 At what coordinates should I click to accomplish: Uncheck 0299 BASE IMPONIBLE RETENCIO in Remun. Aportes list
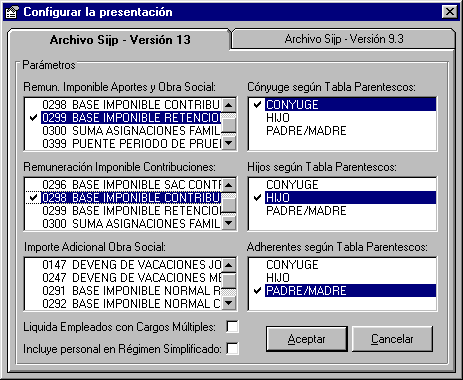[x=123, y=118]
